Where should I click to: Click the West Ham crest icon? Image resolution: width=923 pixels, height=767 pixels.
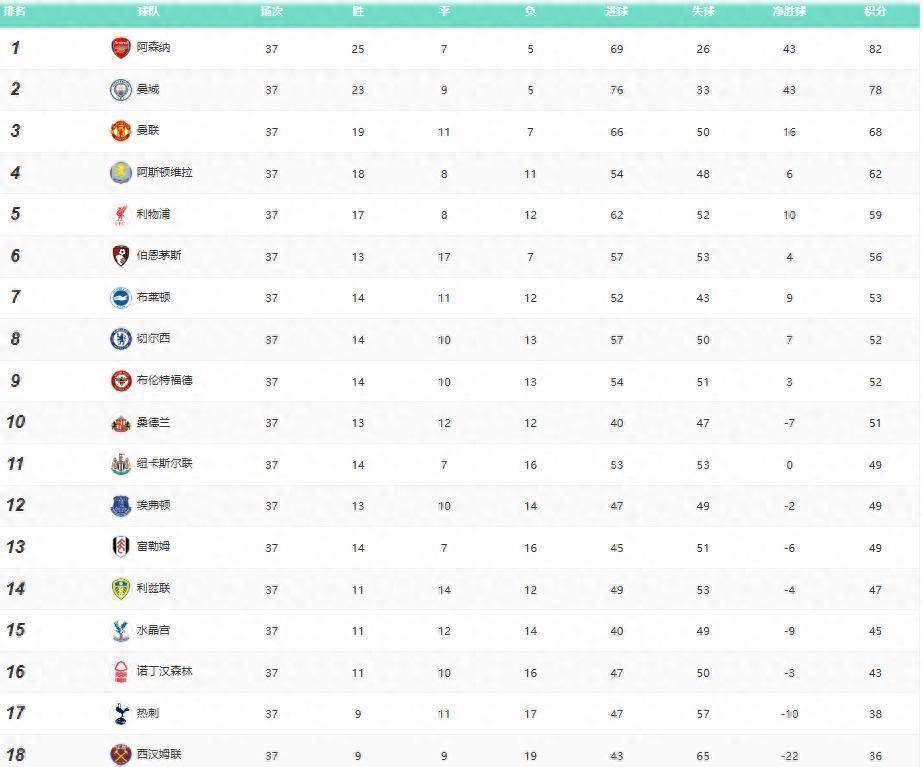pyautogui.click(x=121, y=755)
